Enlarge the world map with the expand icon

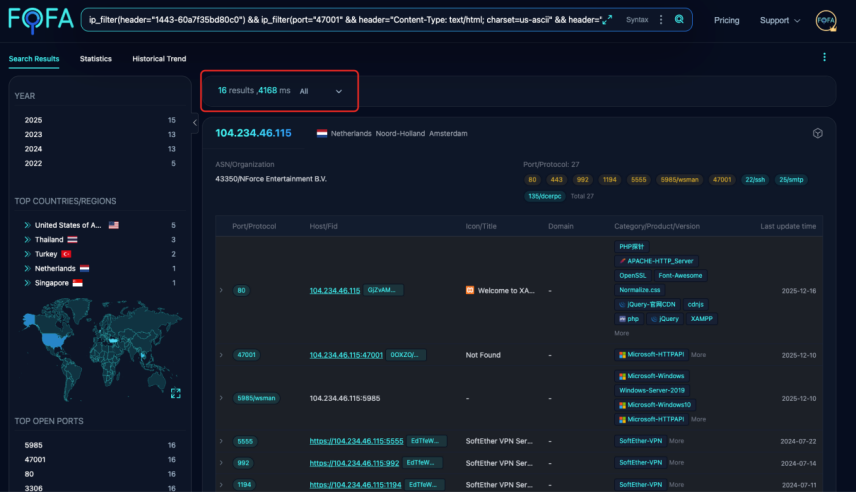(x=176, y=393)
